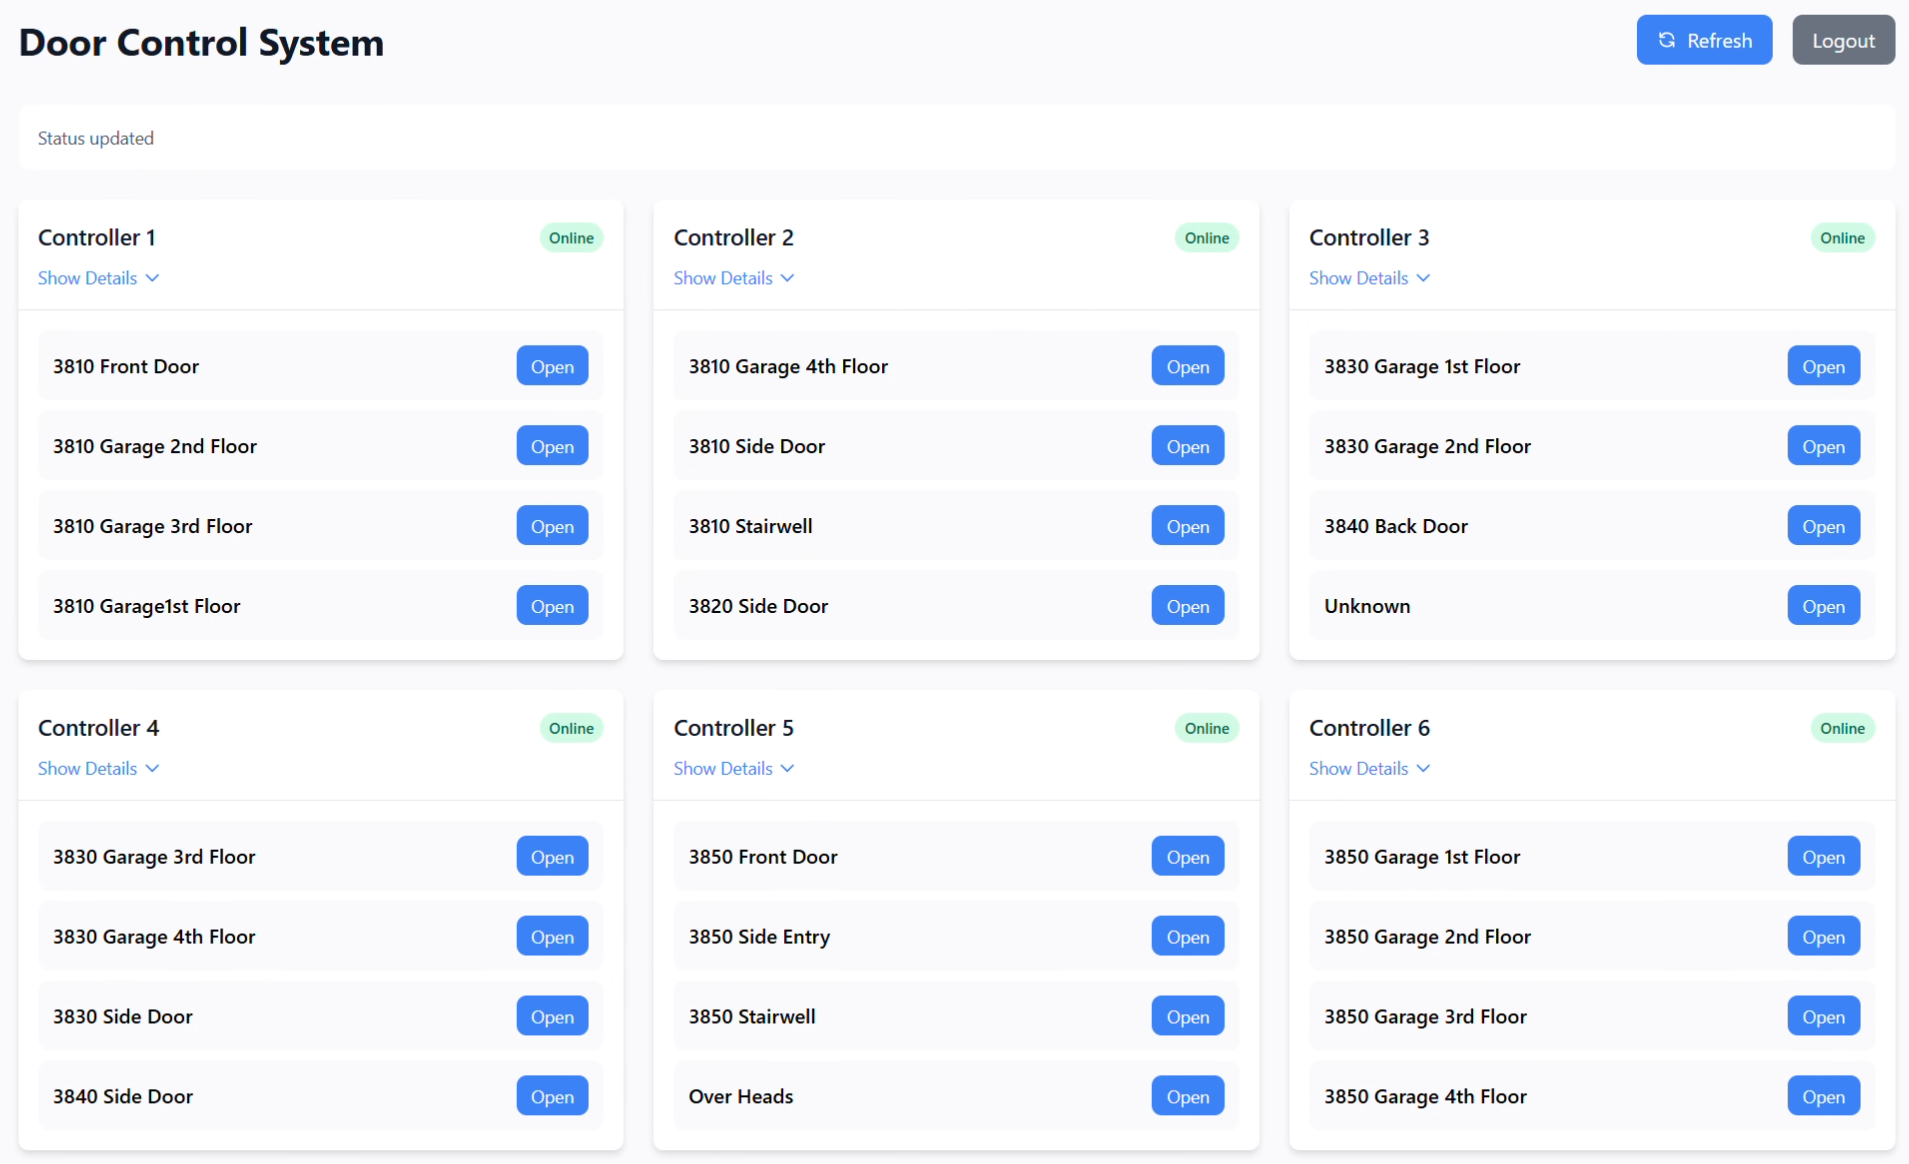Show details for Controller 5
The width and height of the screenshot is (1909, 1164).
(x=733, y=768)
